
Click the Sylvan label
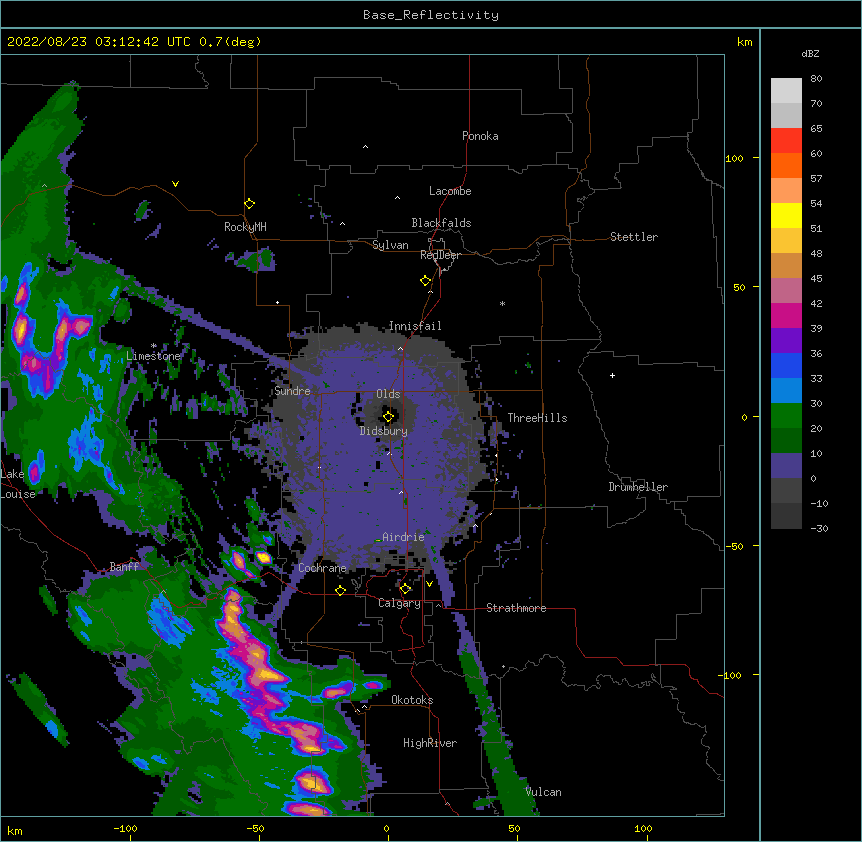[390, 245]
